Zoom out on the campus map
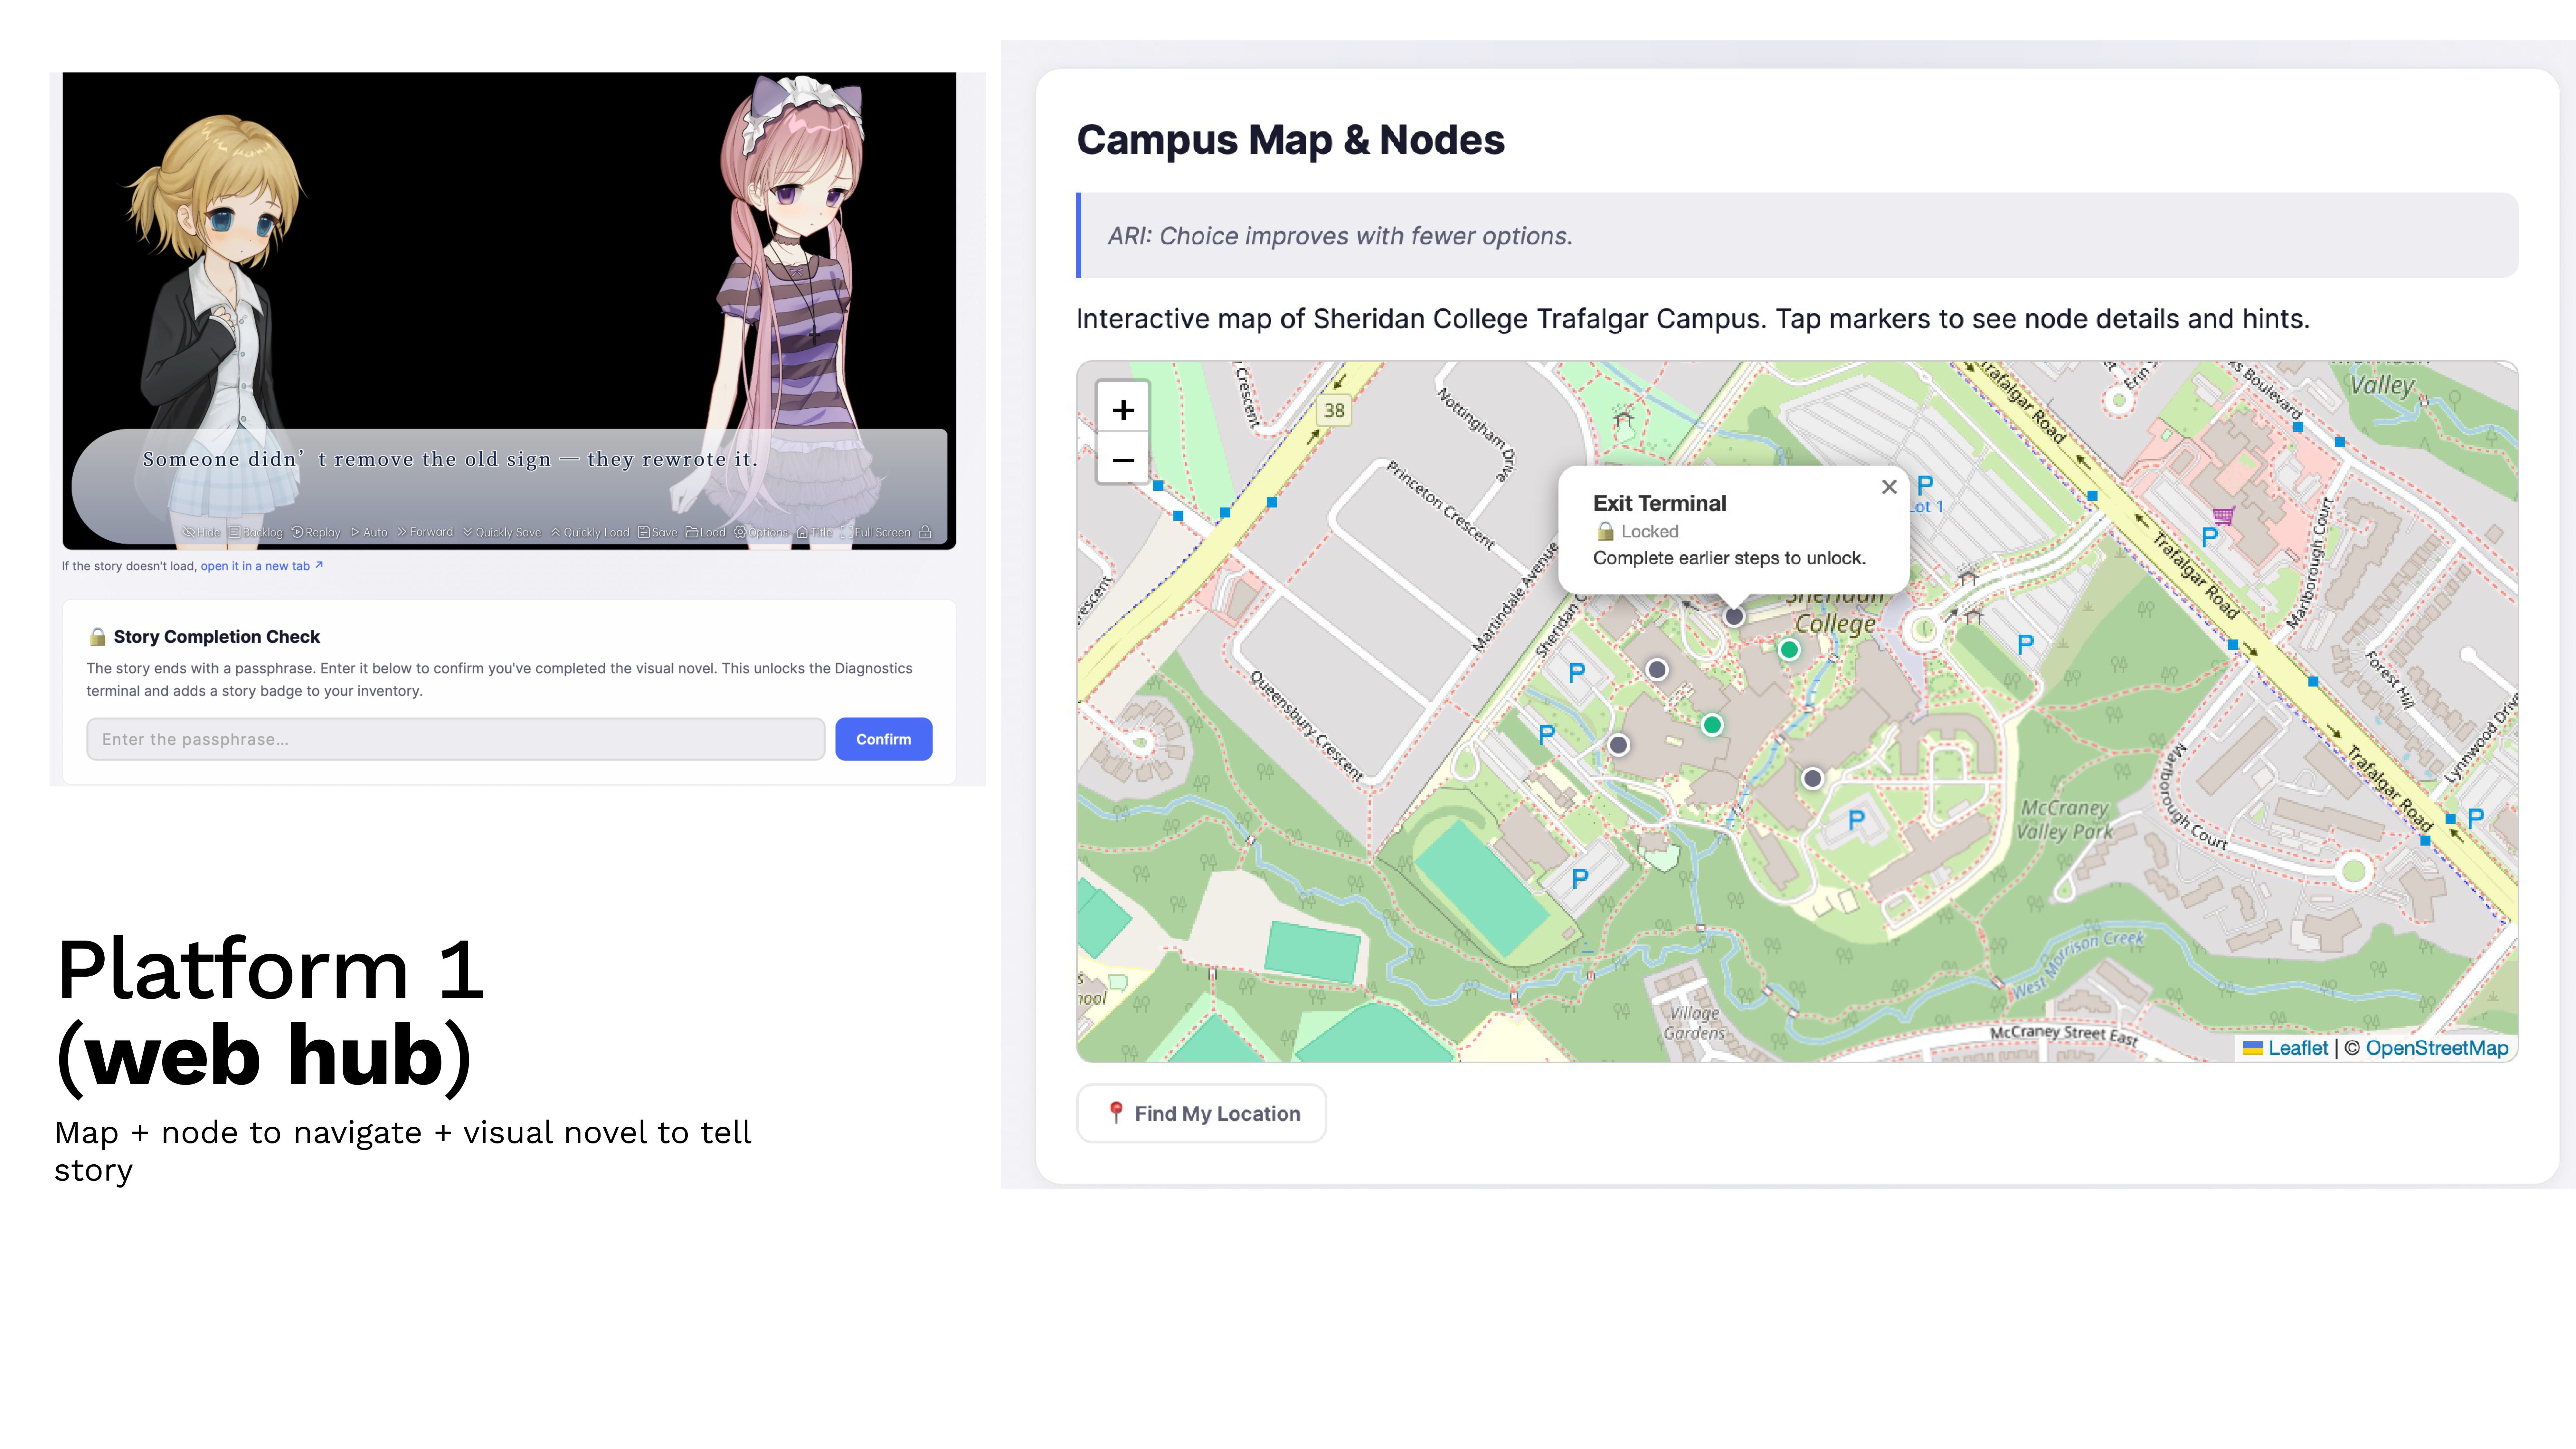Screen dimensions: 2576x1449 click(x=1123, y=460)
